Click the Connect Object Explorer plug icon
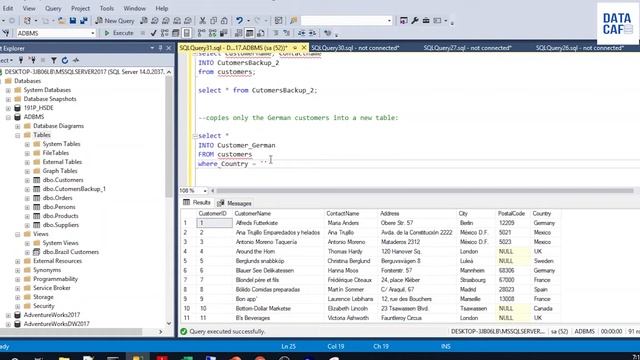Image resolution: width=640 pixels, height=360 pixels. 21,60
